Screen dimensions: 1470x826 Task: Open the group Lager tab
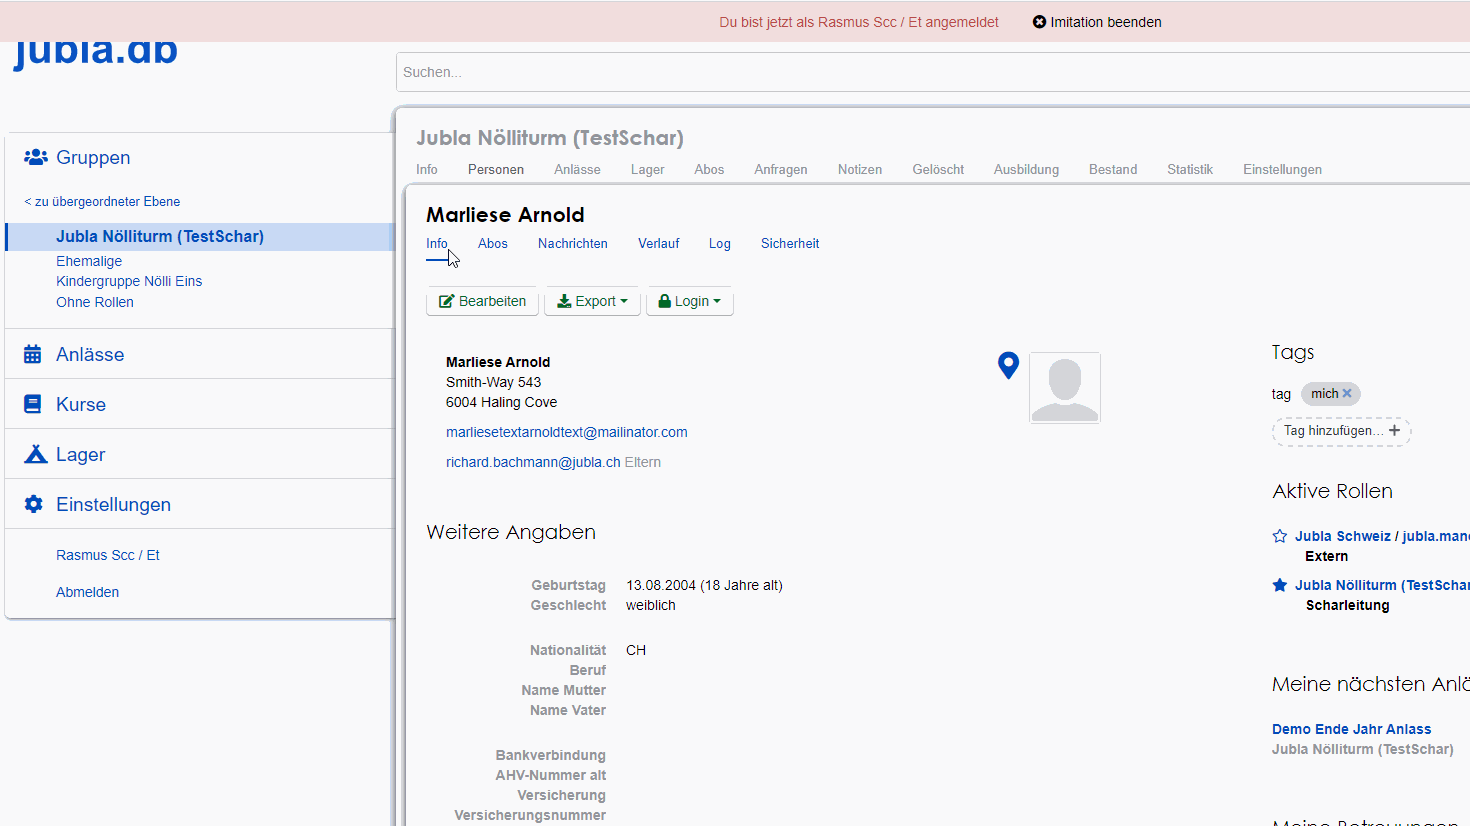647,169
